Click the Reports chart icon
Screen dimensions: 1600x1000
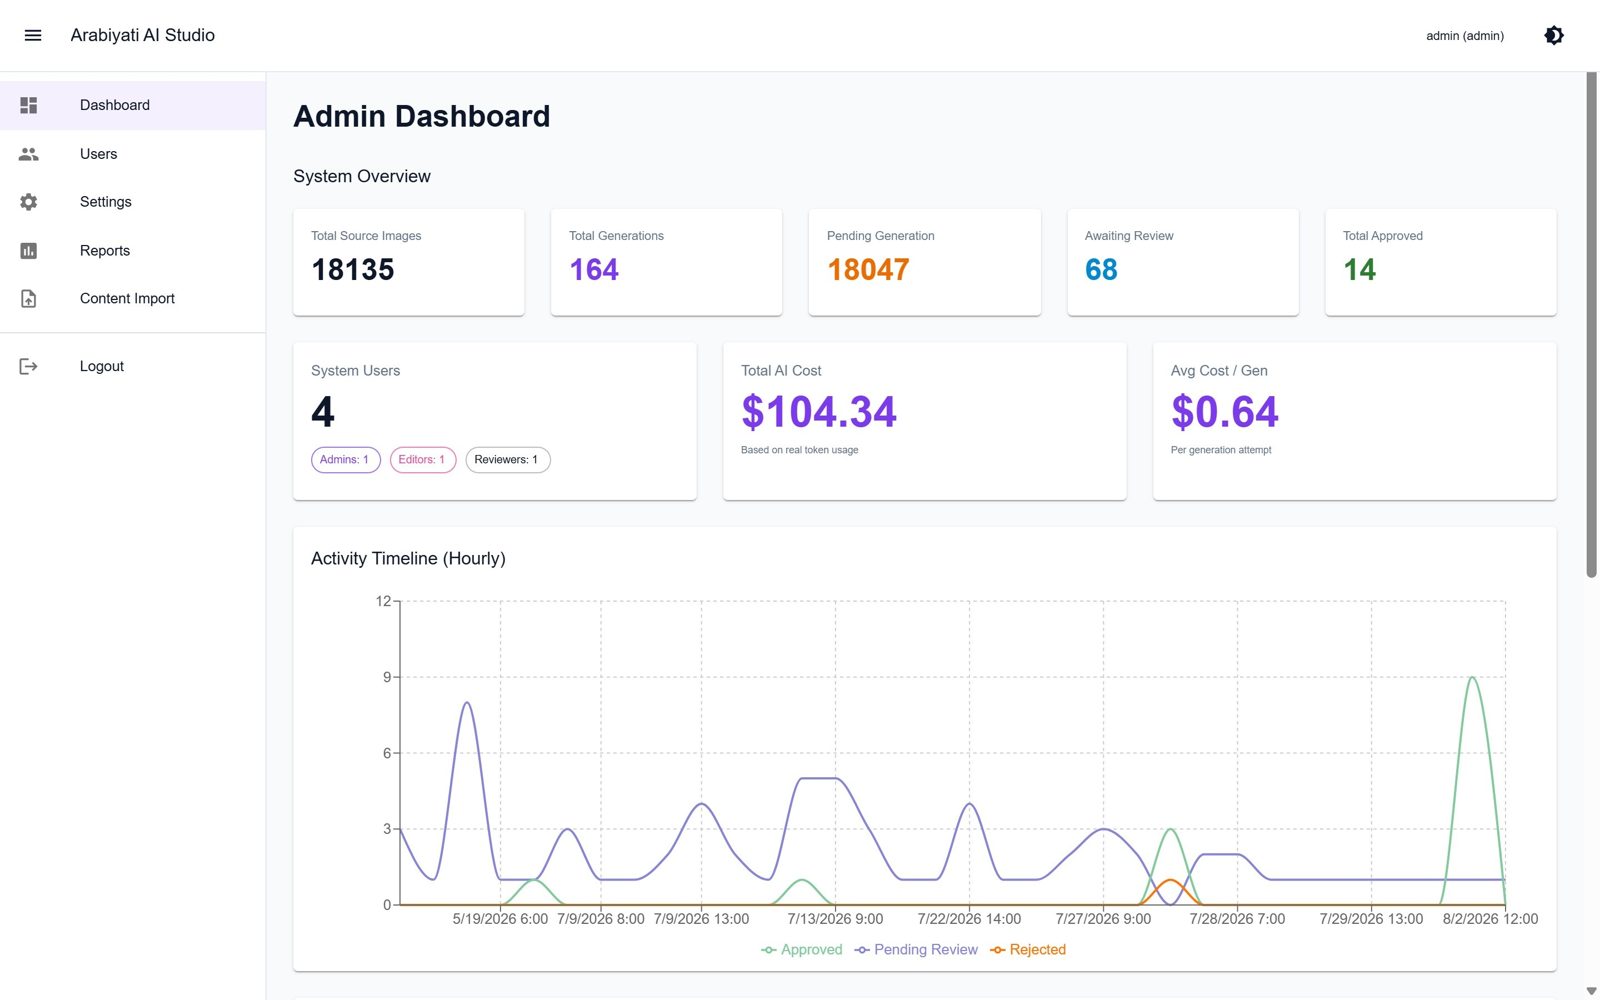coord(29,251)
